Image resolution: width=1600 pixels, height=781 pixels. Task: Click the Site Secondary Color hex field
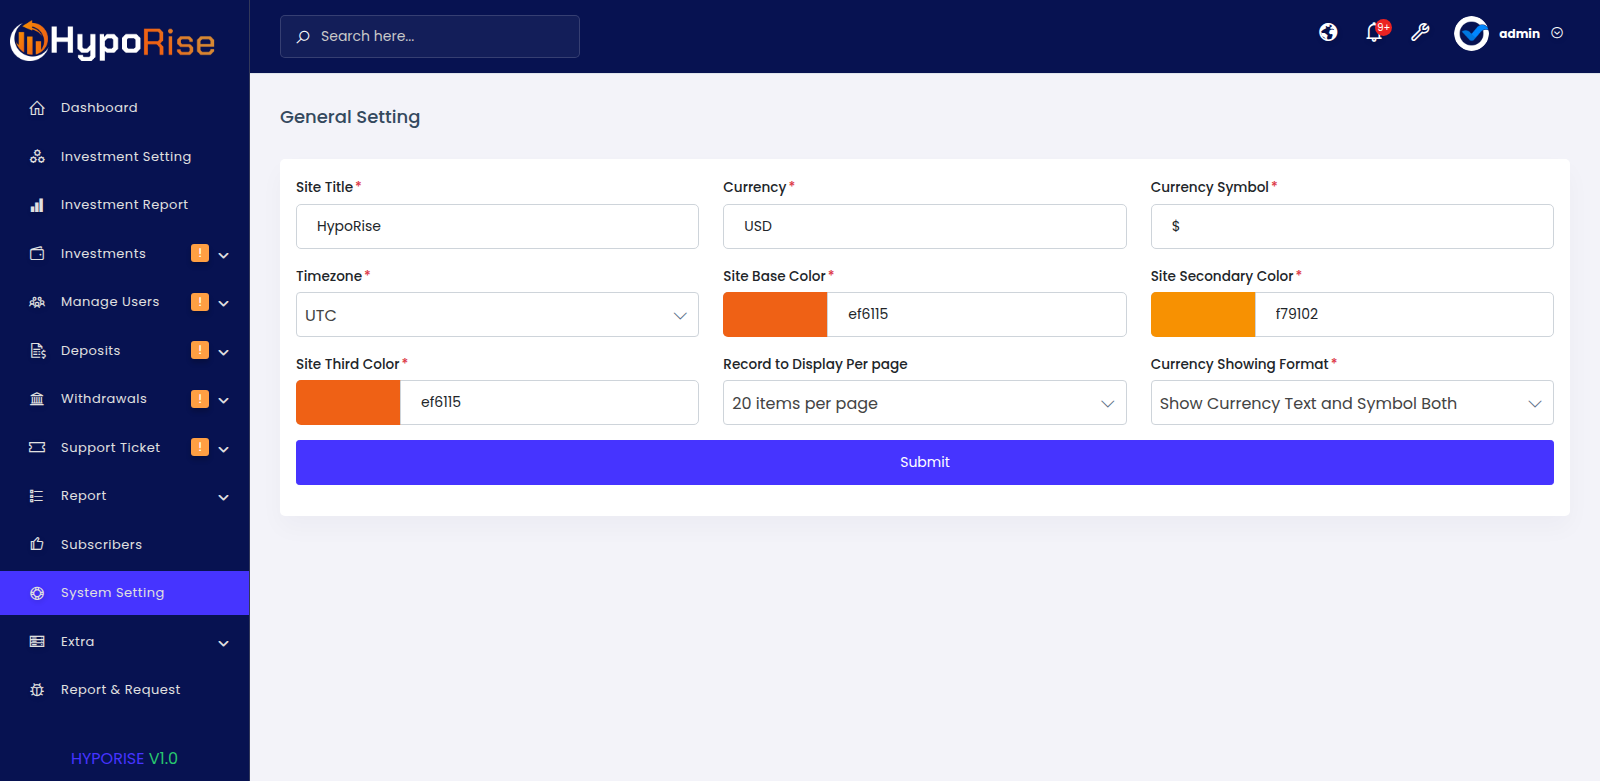[1404, 314]
